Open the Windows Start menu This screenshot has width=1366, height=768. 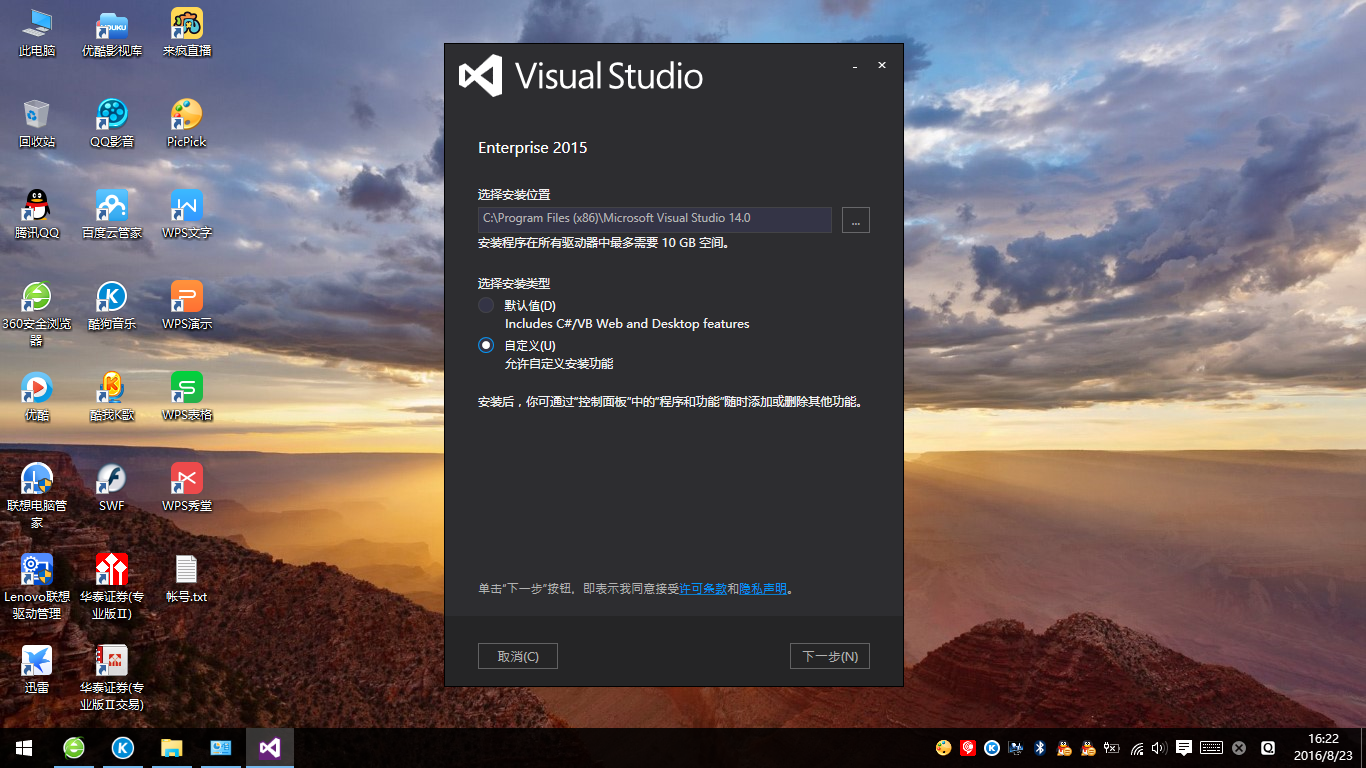(x=24, y=748)
